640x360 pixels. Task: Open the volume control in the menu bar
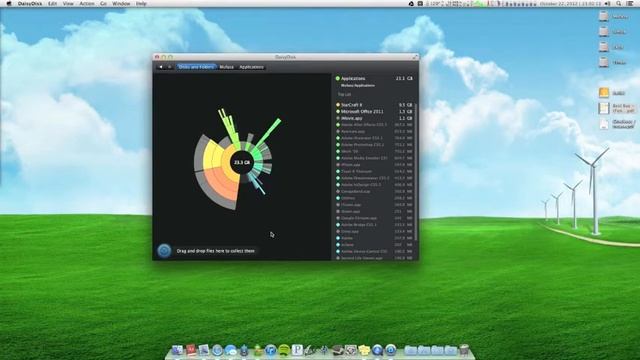pos(607,4)
